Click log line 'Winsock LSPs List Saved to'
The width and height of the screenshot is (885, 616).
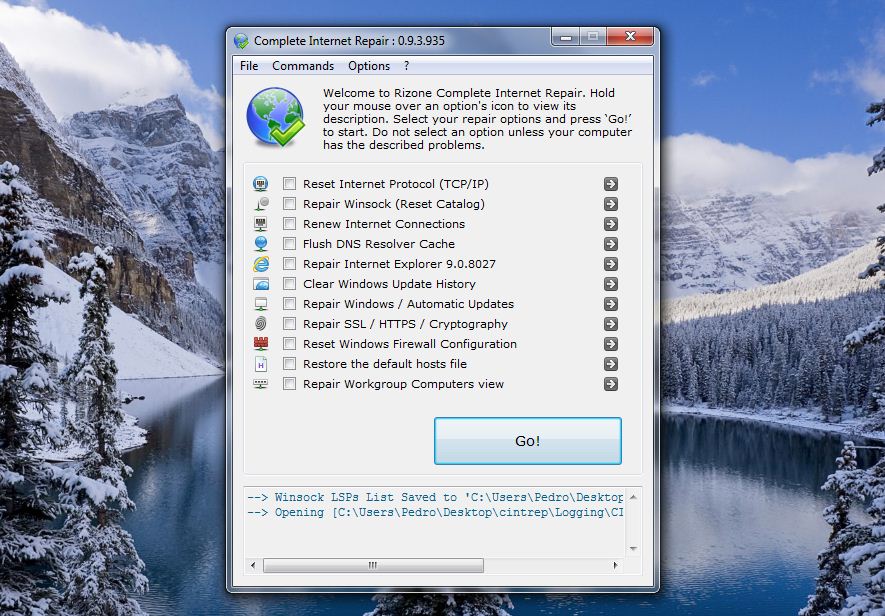pyautogui.click(x=435, y=497)
